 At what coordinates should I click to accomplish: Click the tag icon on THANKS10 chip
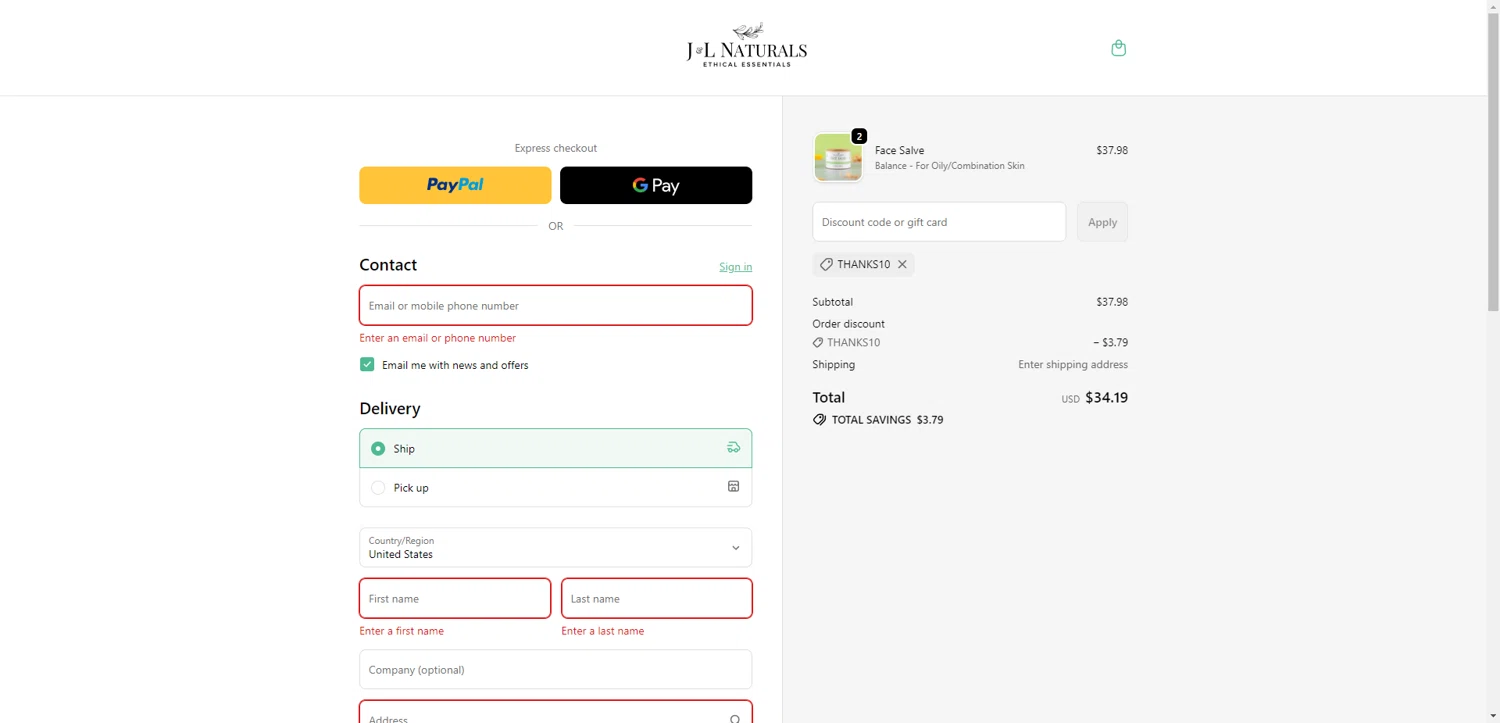point(826,264)
